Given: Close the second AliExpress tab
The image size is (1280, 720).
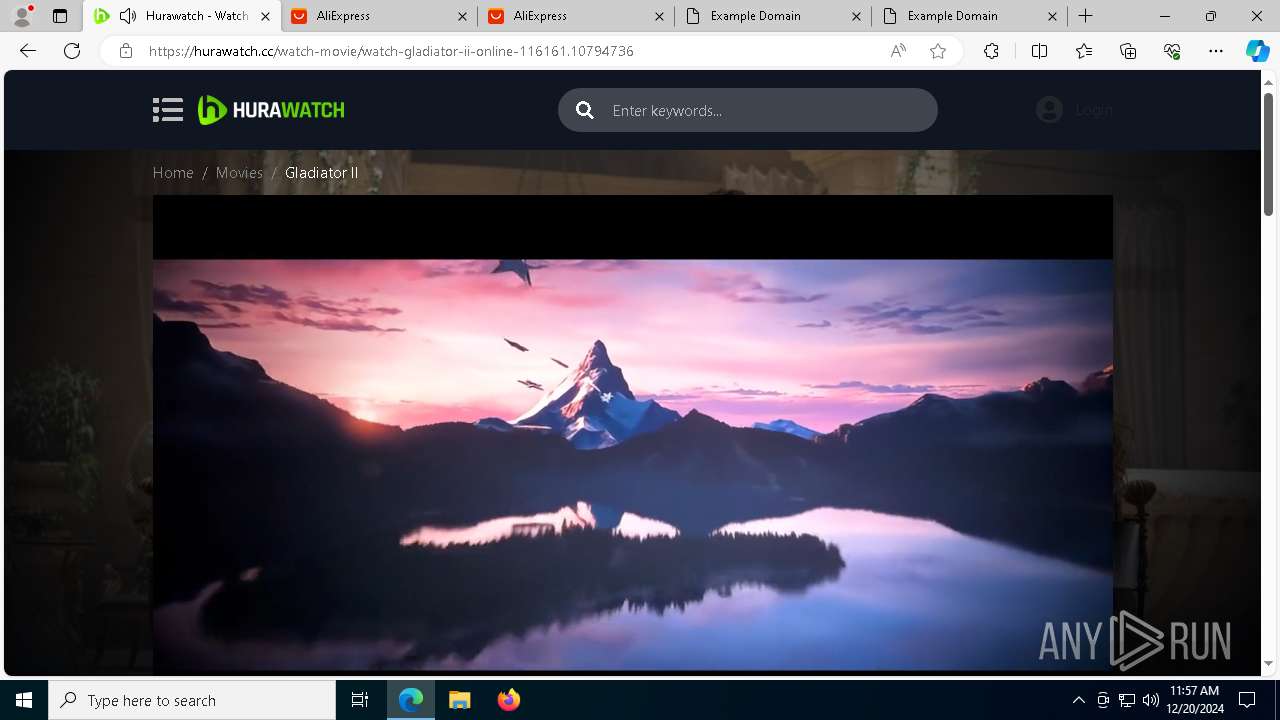Looking at the screenshot, I should (658, 16).
